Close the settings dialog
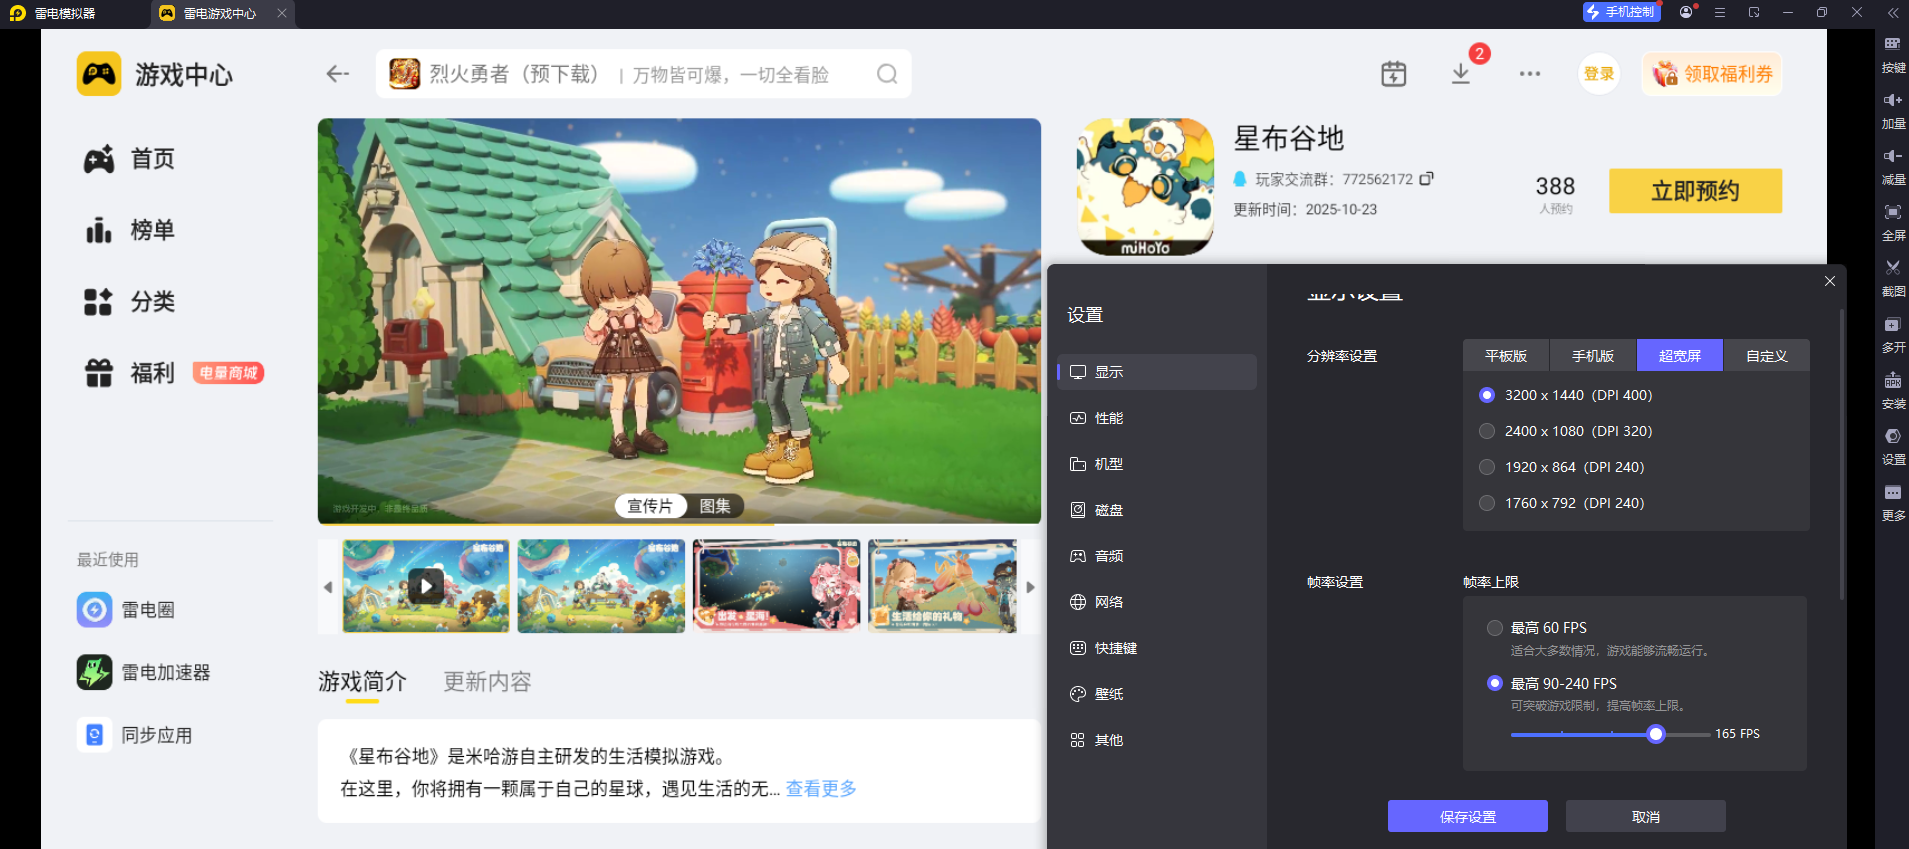 [x=1830, y=281]
